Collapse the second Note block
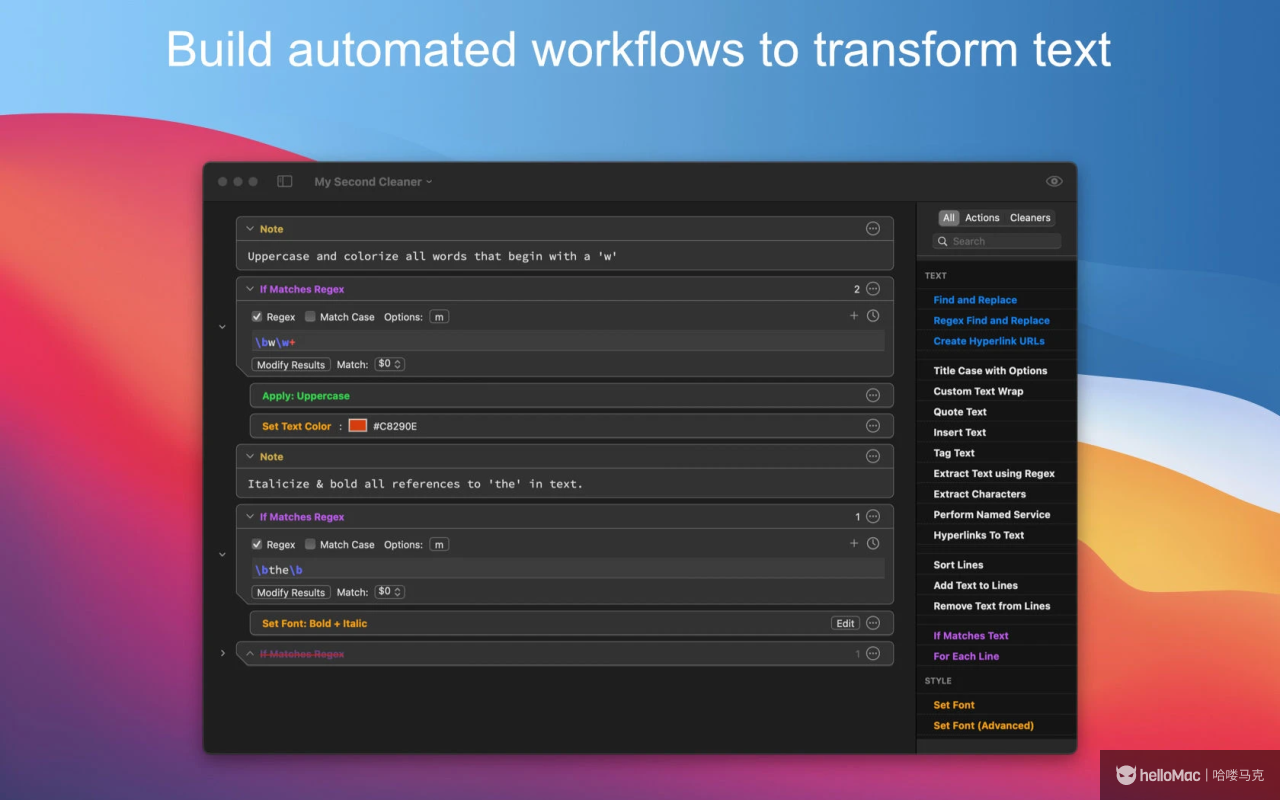The height and width of the screenshot is (800, 1280). tap(250, 456)
